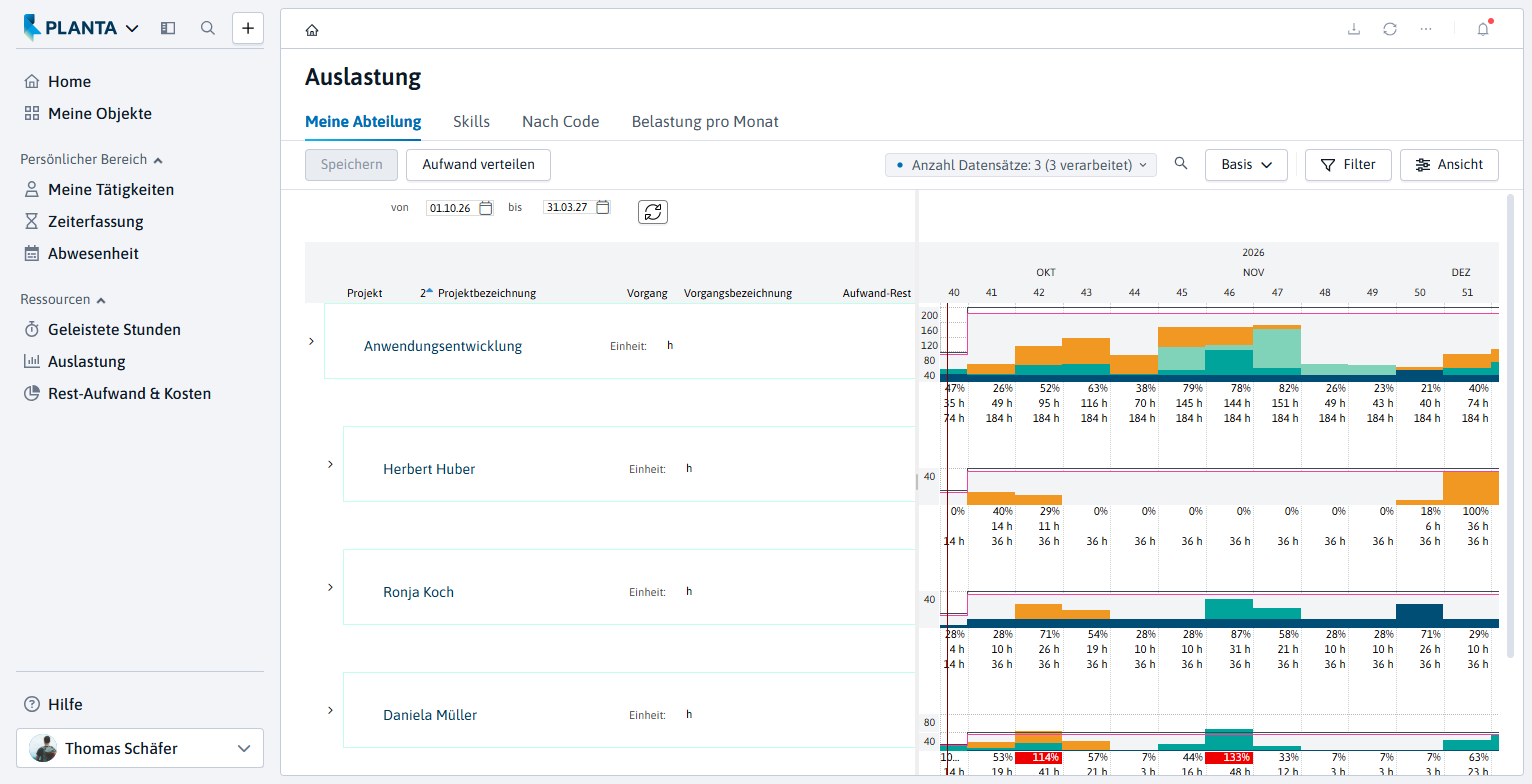Open the sidebar search icon
This screenshot has height=784, width=1532.
[208, 28]
